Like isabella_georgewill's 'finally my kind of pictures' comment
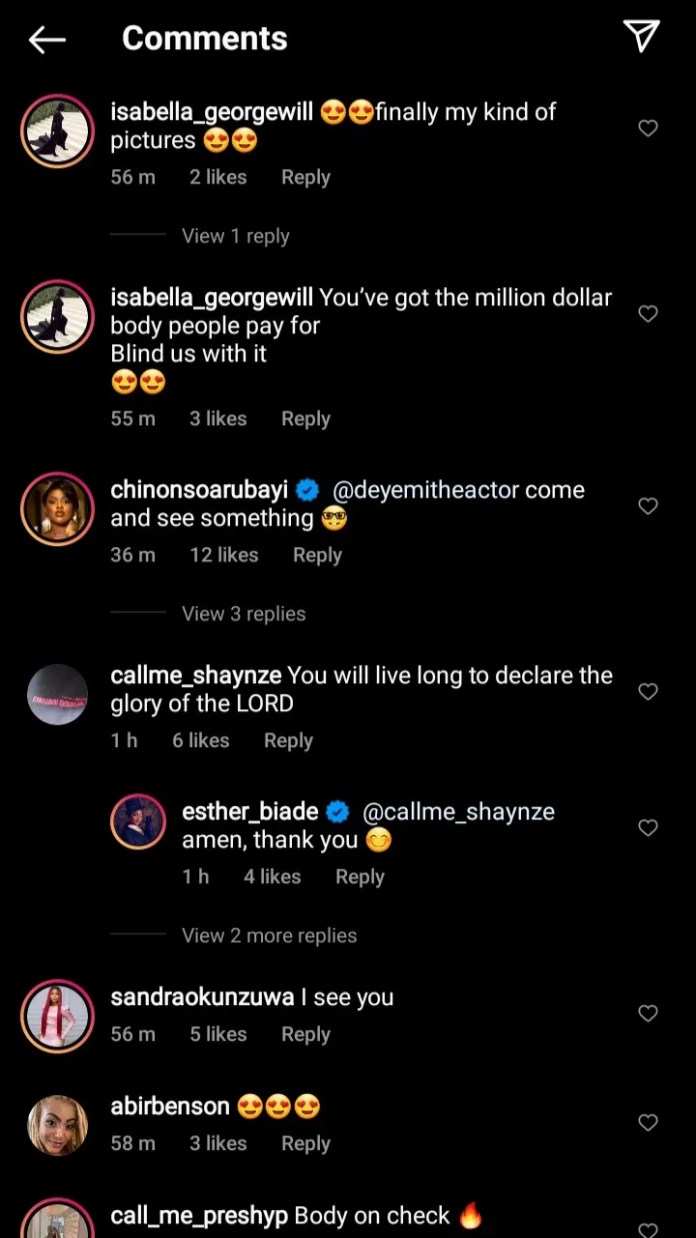Image resolution: width=696 pixels, height=1238 pixels. point(648,128)
